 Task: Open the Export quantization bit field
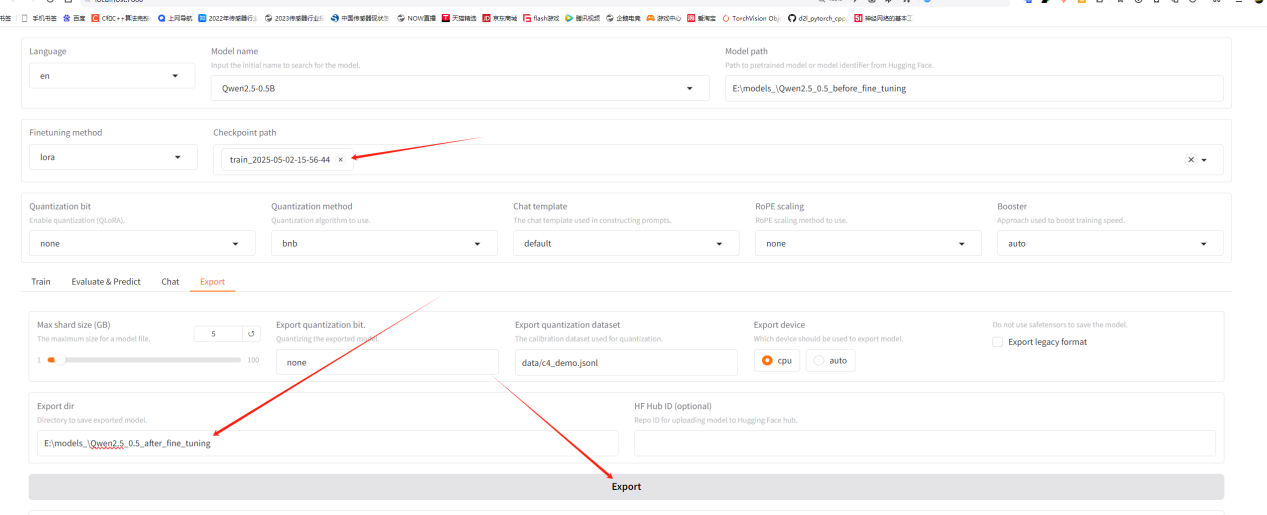[387, 362]
